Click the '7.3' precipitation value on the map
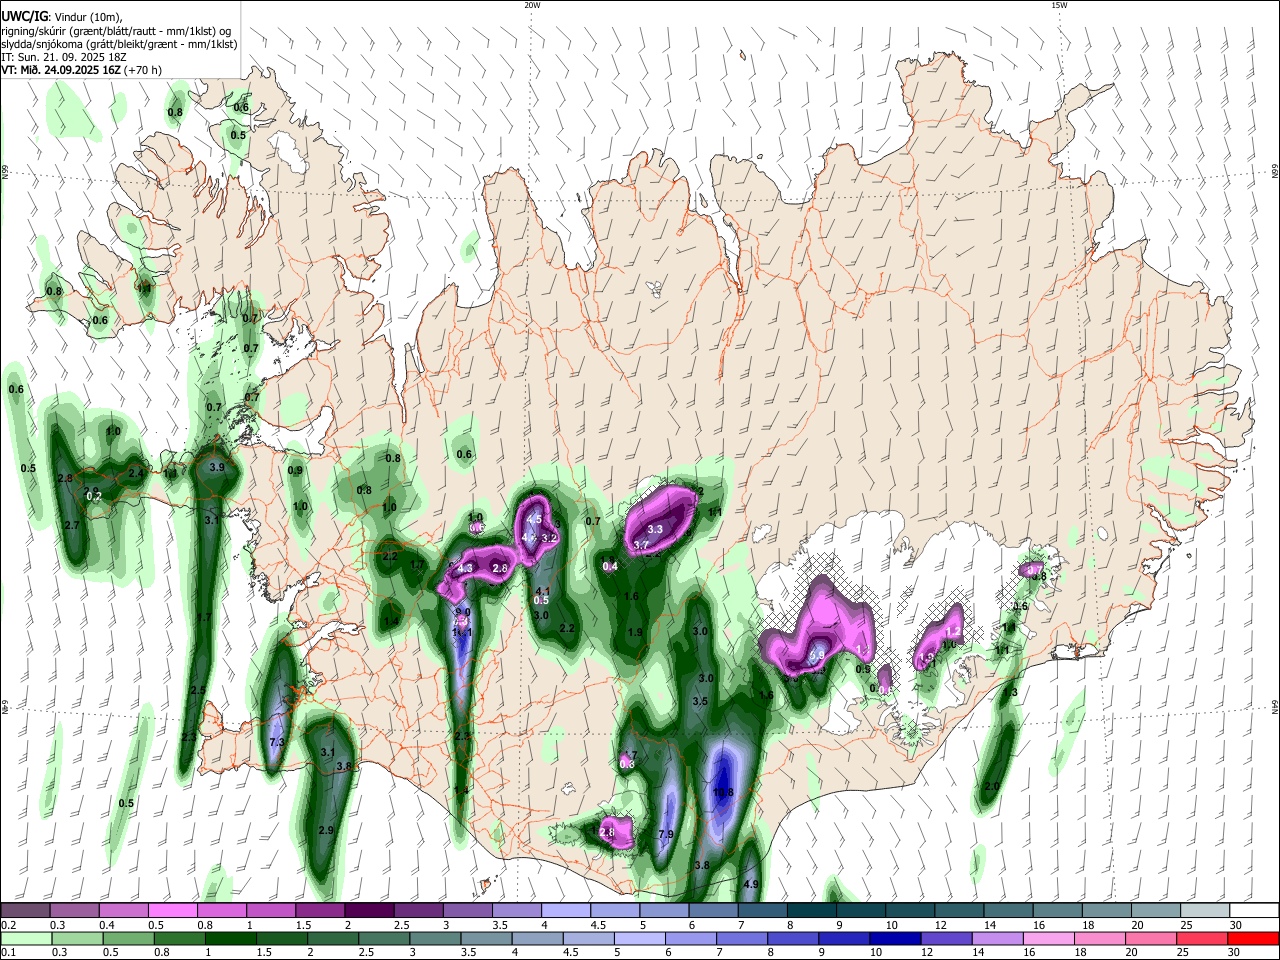 (x=278, y=742)
